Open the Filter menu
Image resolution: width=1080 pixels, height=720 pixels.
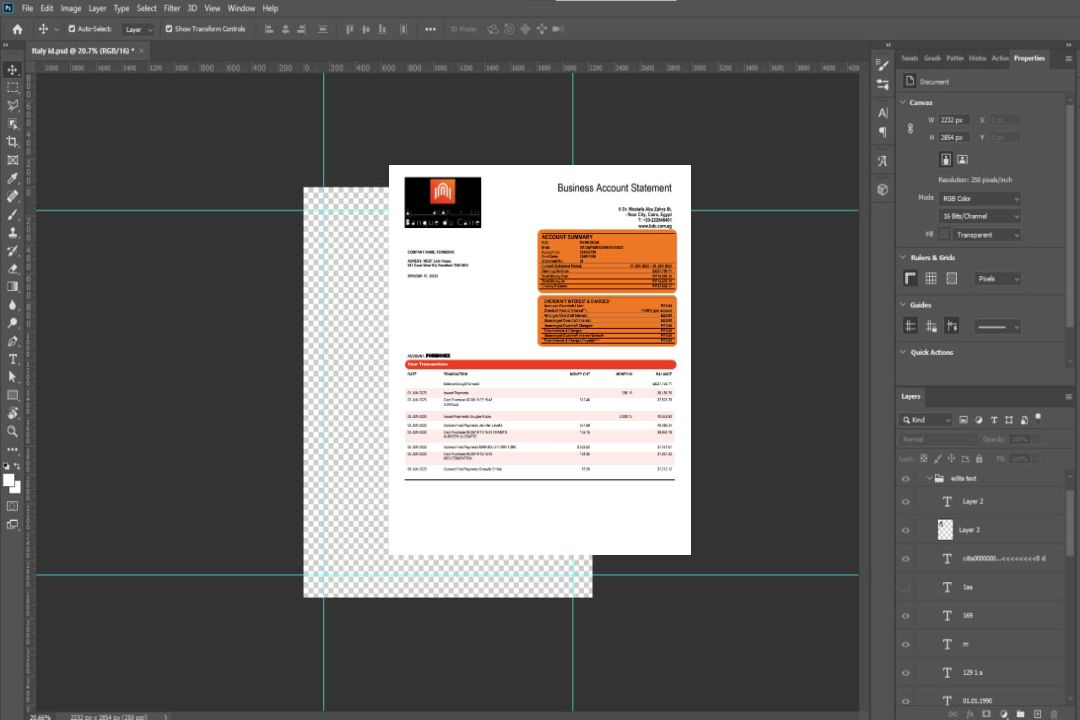pyautogui.click(x=172, y=8)
